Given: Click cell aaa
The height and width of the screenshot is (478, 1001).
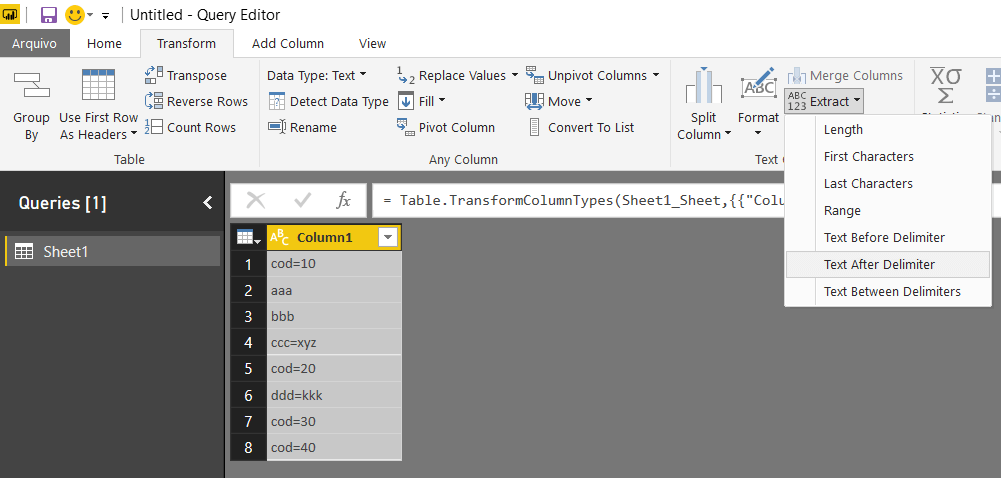Looking at the screenshot, I should tap(334, 290).
